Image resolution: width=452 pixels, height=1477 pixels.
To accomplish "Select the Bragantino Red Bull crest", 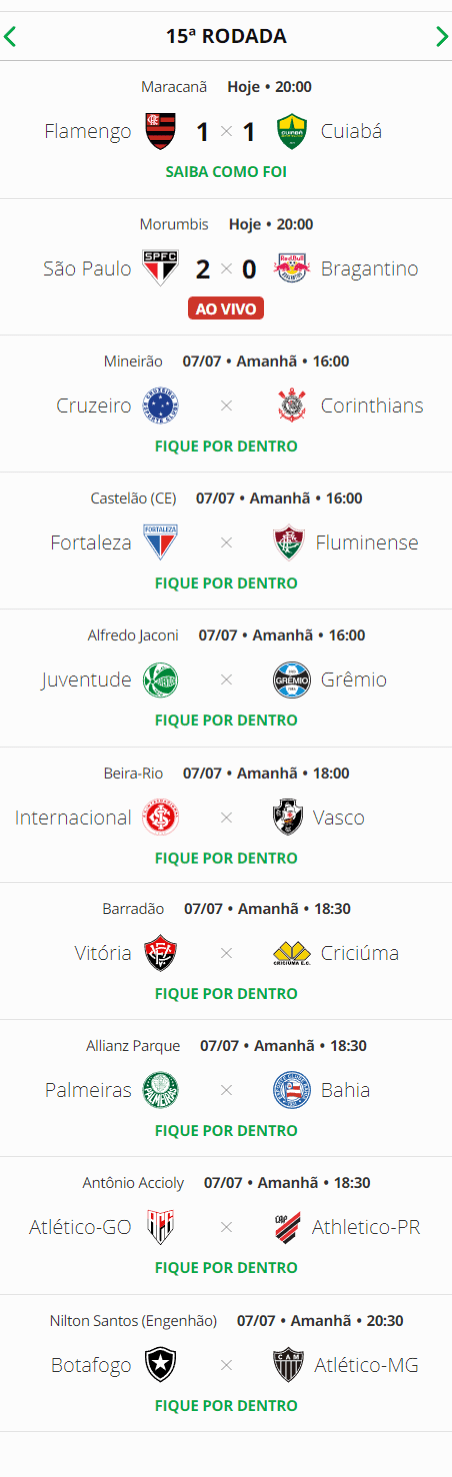I will tap(291, 268).
